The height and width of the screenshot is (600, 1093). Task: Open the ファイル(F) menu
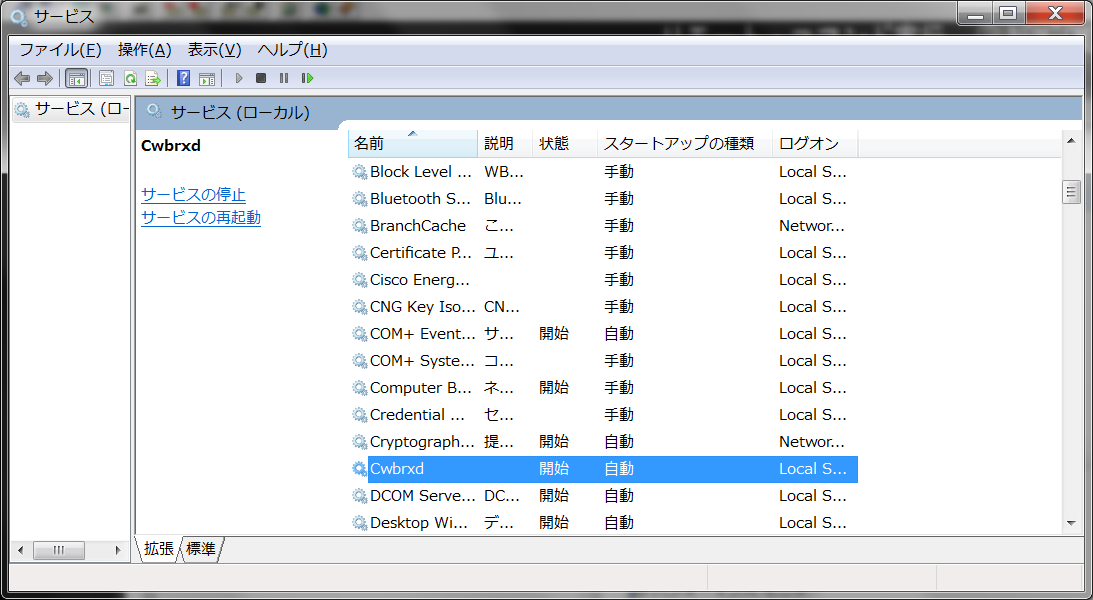tap(60, 50)
